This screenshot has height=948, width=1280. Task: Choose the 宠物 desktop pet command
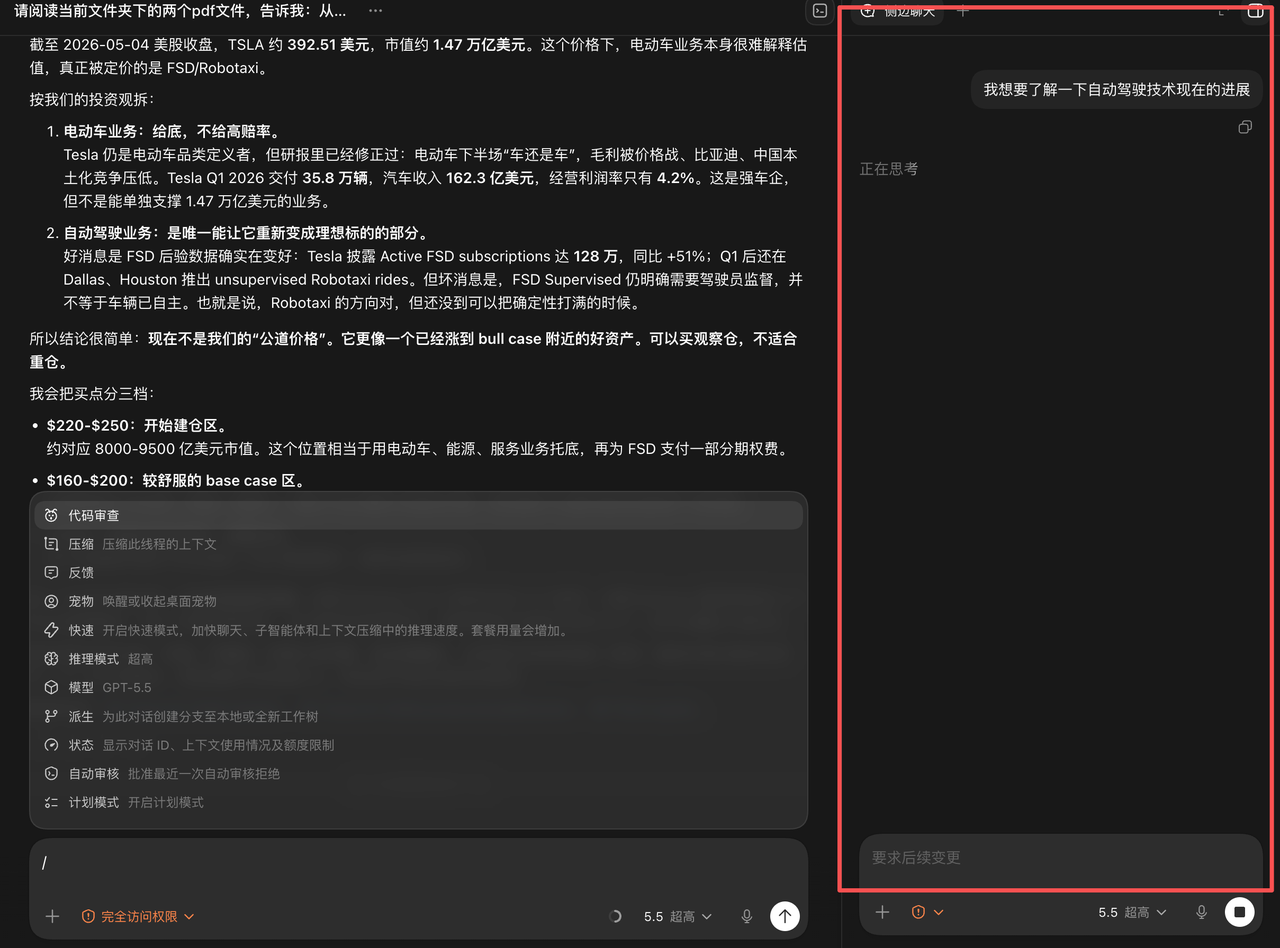pos(418,601)
